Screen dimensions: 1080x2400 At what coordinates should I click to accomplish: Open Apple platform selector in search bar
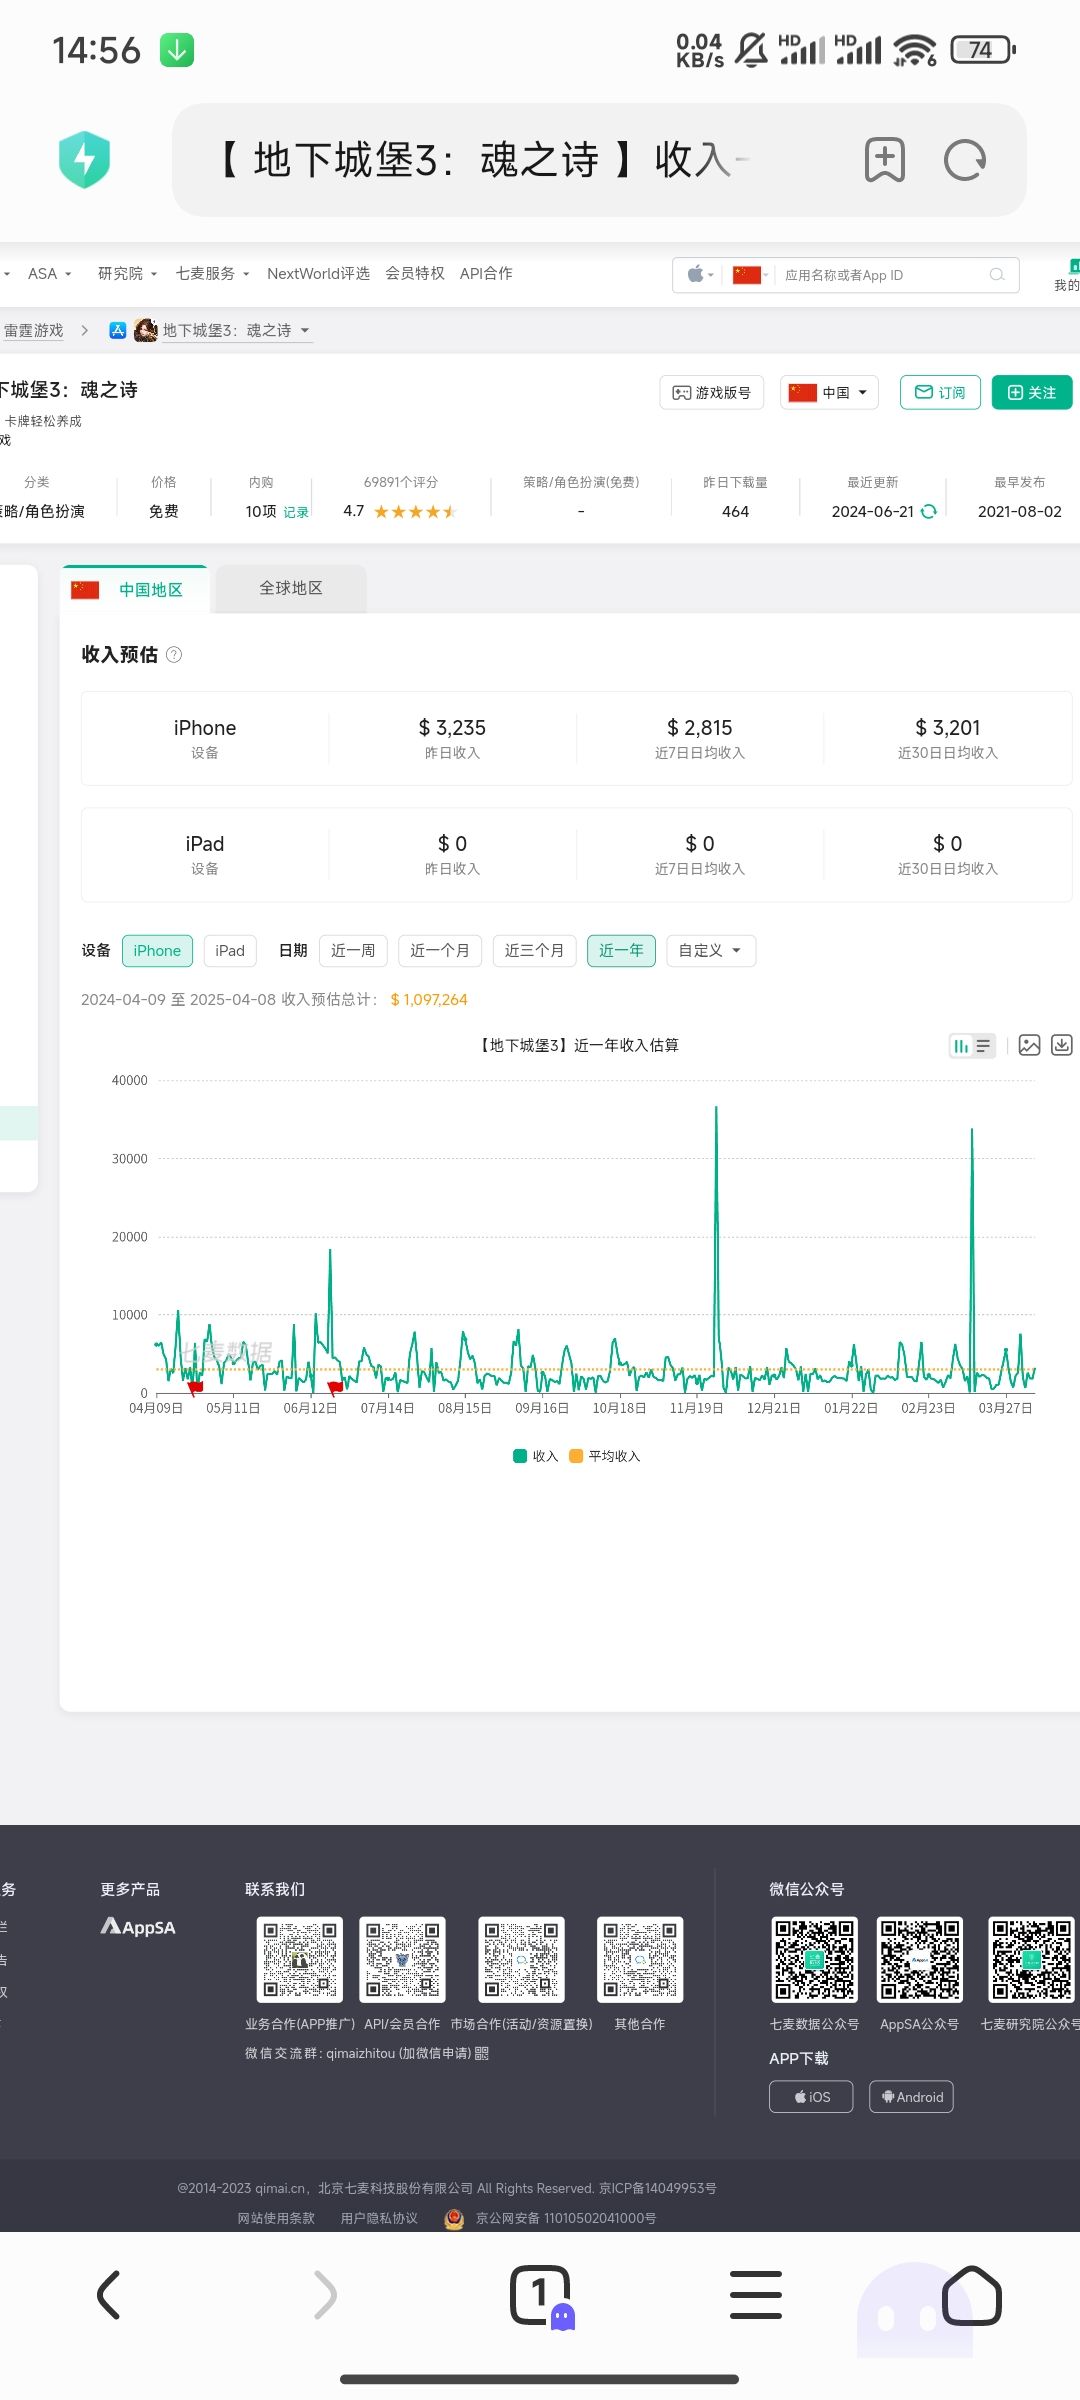(x=700, y=275)
